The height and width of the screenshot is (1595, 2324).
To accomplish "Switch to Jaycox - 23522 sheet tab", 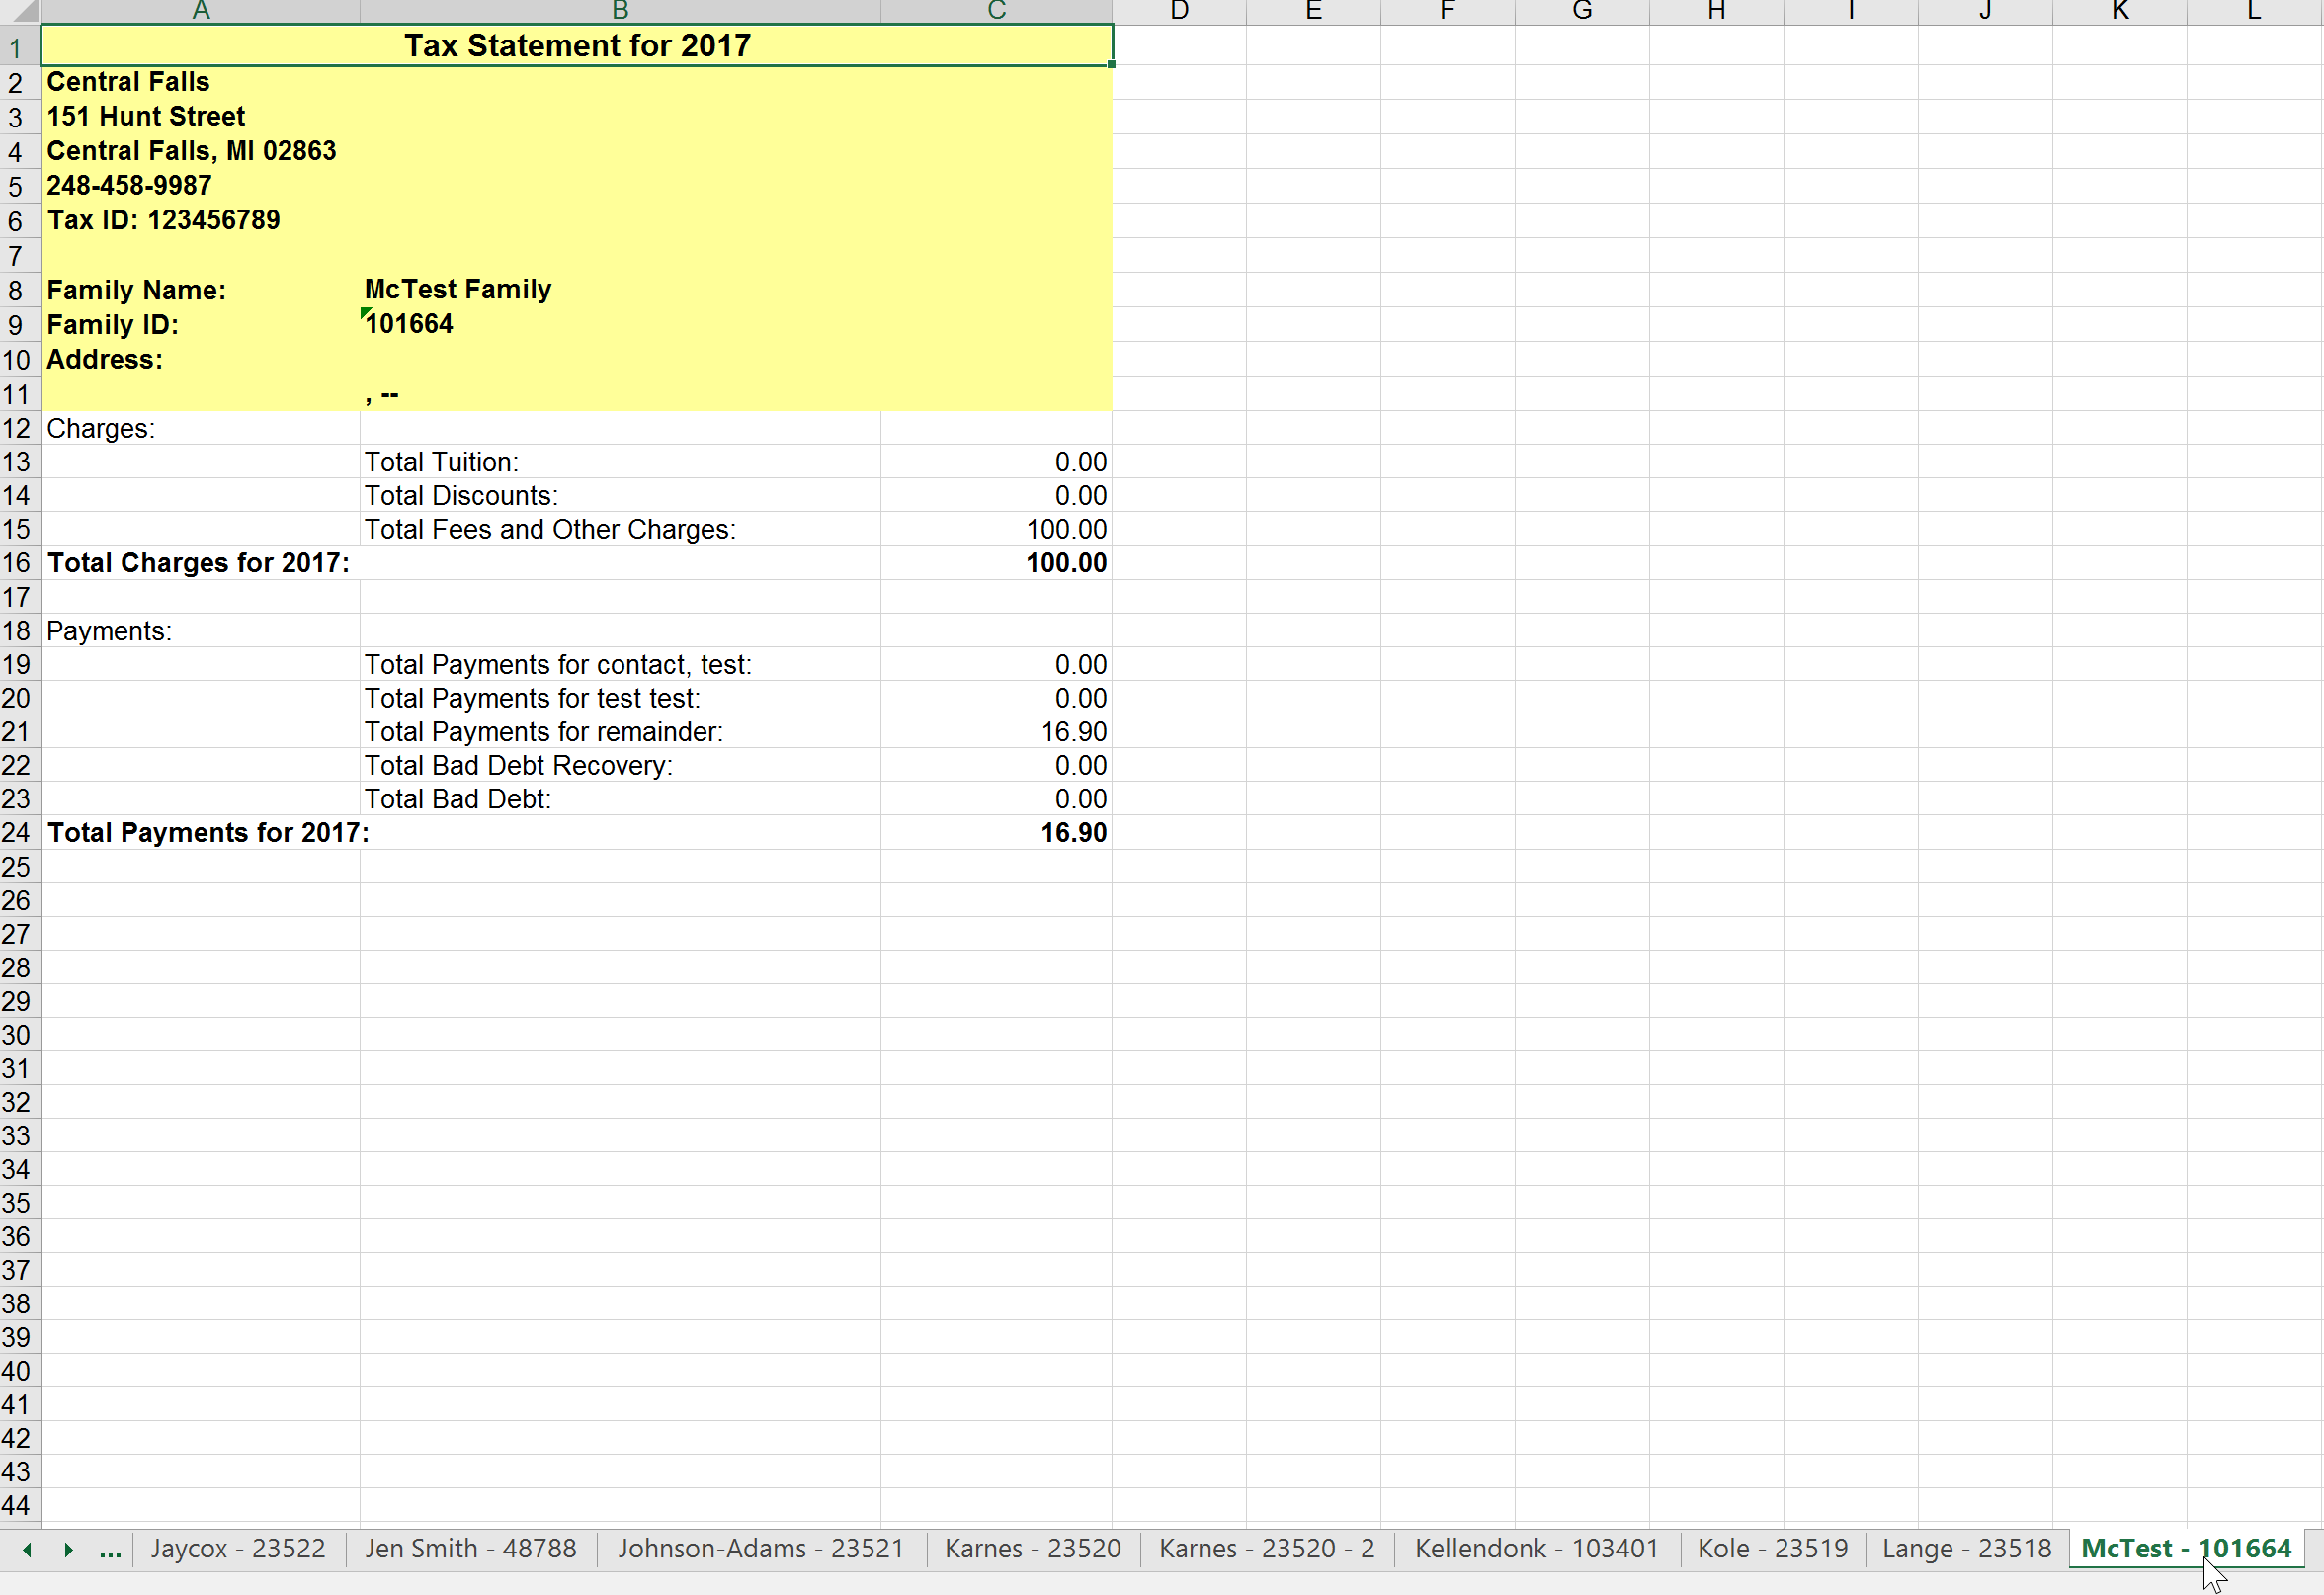I will point(238,1549).
